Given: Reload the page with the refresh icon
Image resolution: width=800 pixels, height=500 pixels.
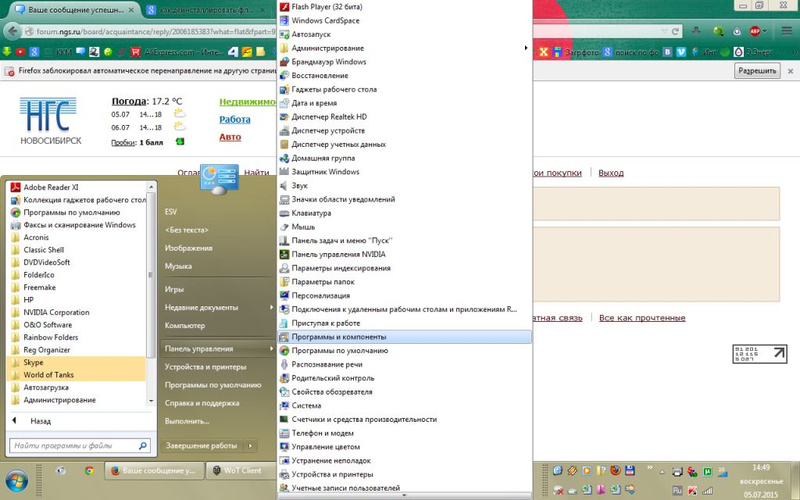Looking at the screenshot, I should pos(675,31).
